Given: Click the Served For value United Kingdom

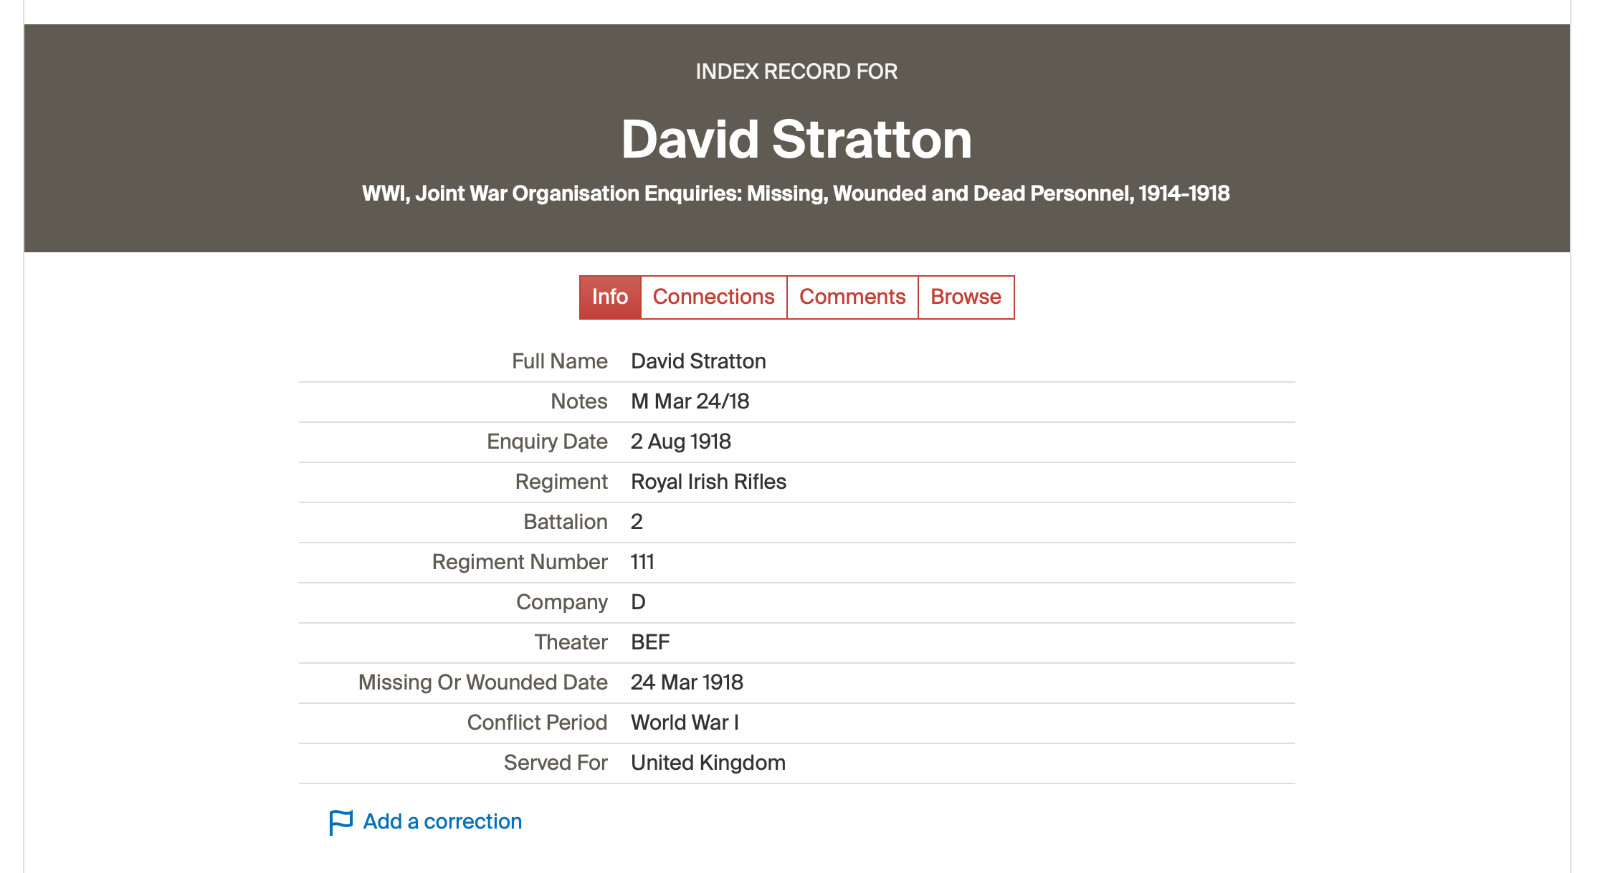Looking at the screenshot, I should point(708,763).
